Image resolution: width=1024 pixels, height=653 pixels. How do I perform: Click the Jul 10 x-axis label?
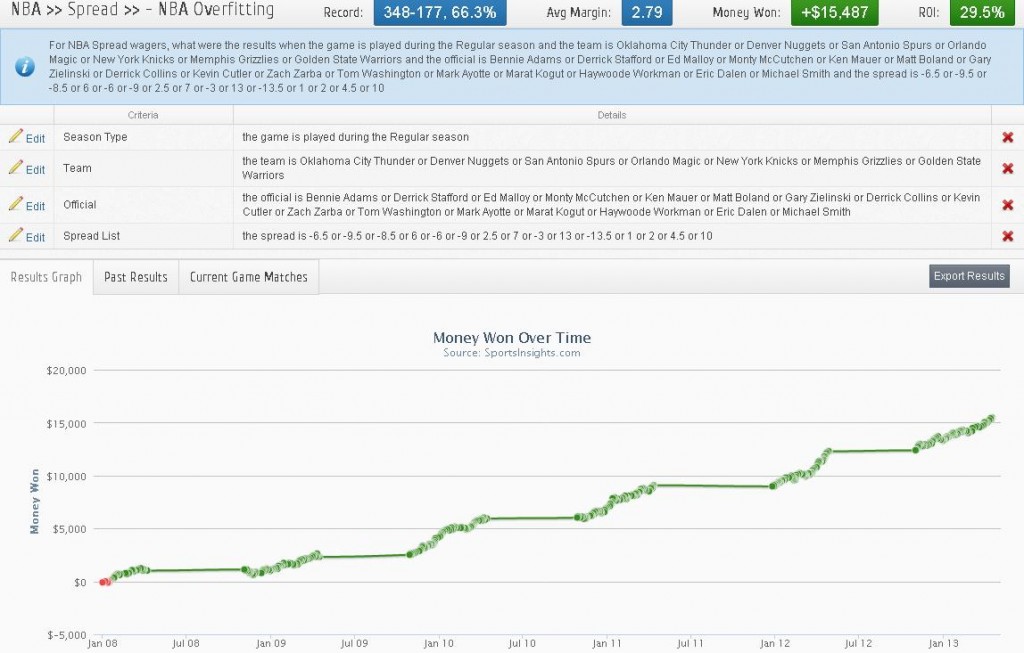coord(522,643)
